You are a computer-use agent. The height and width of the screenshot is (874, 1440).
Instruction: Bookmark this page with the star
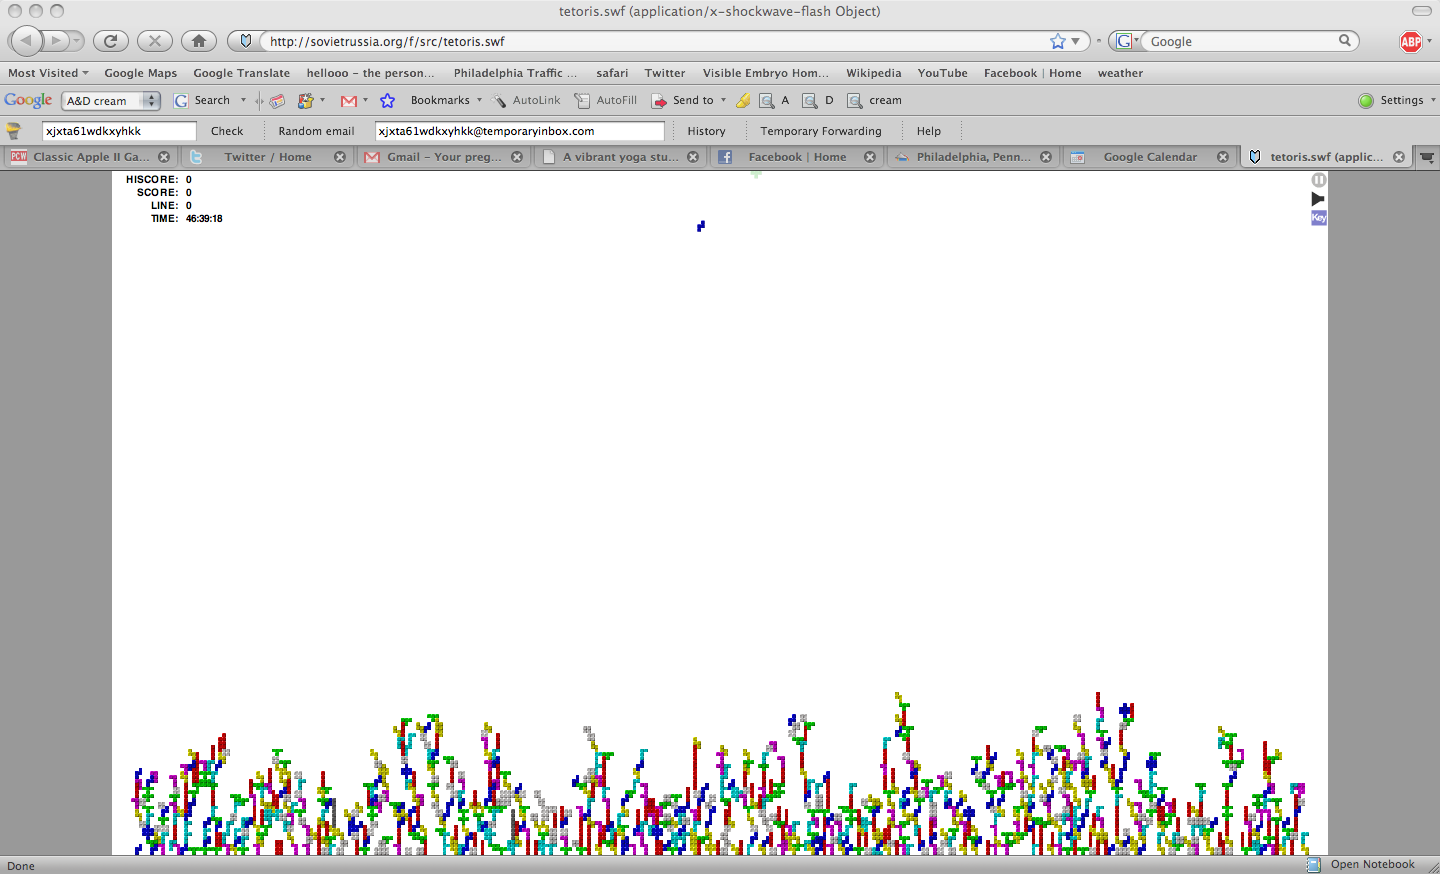[x=1058, y=41]
